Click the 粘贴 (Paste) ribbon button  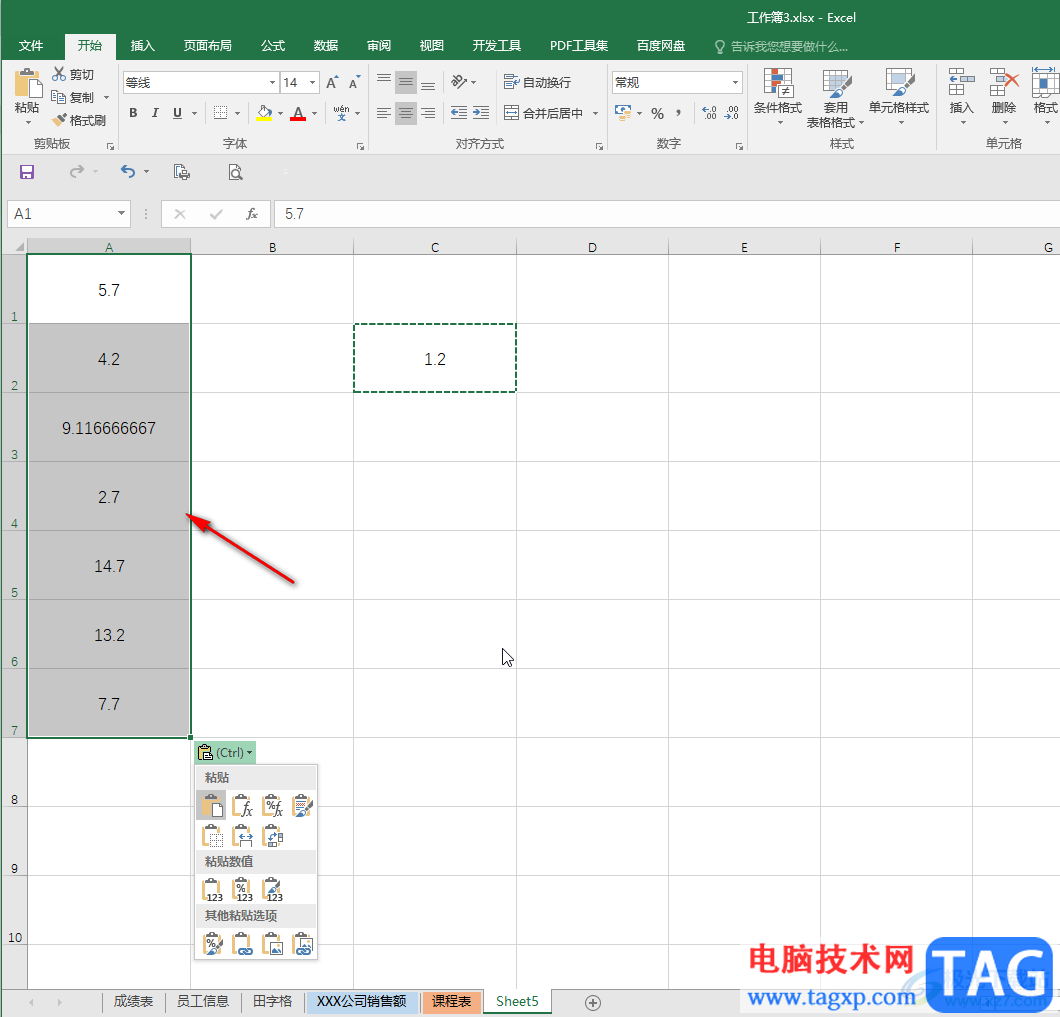[27, 96]
